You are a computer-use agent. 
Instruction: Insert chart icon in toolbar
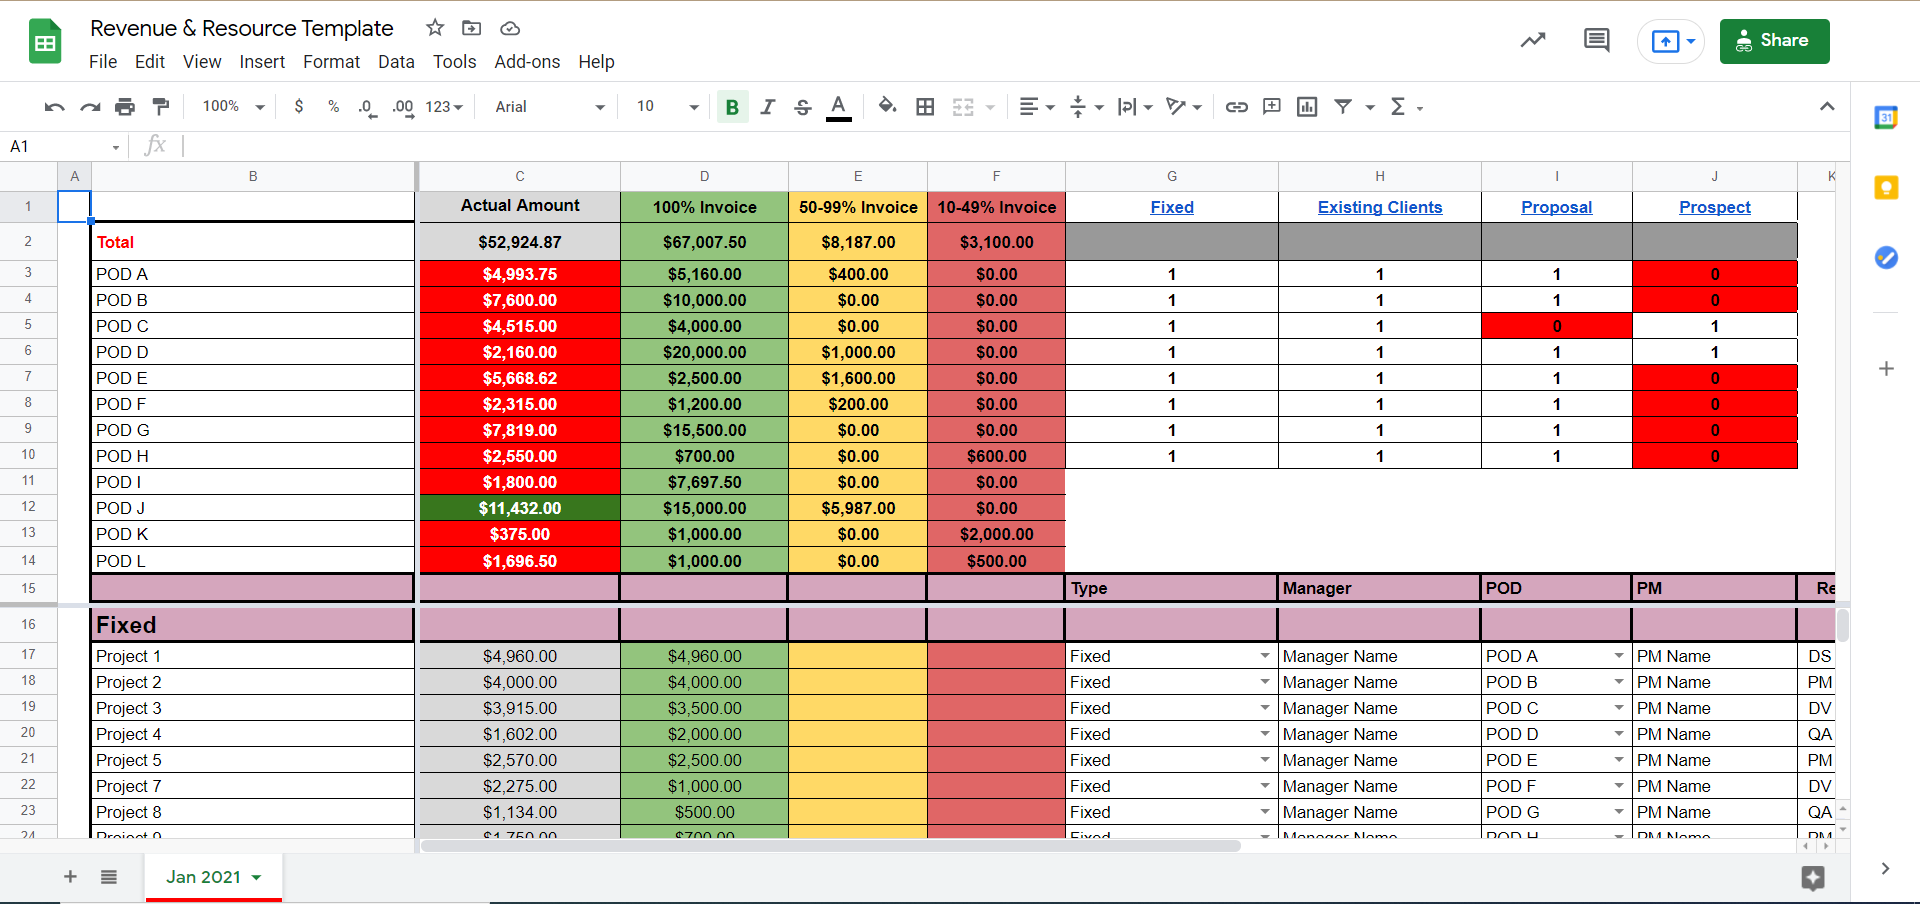pos(1307,107)
